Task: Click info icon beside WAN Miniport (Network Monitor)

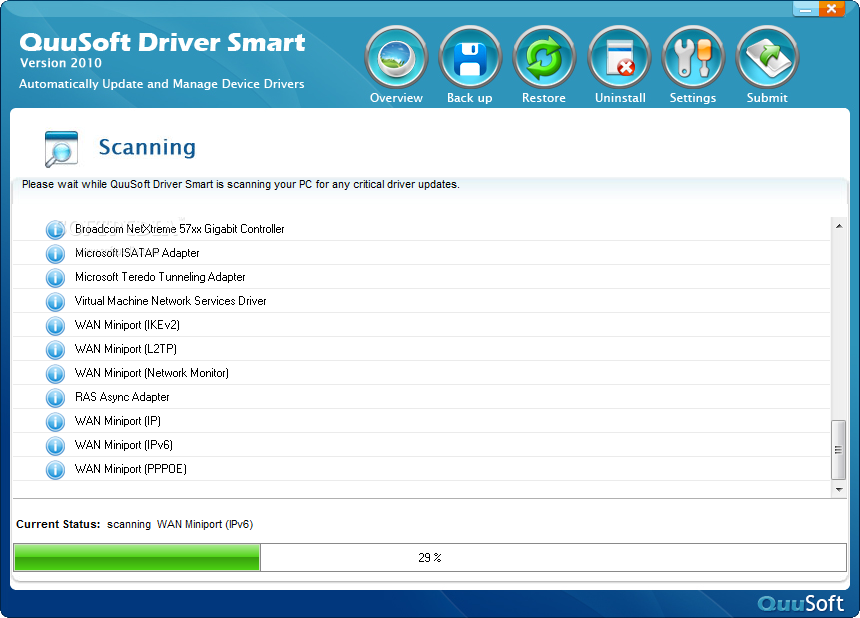Action: (55, 374)
